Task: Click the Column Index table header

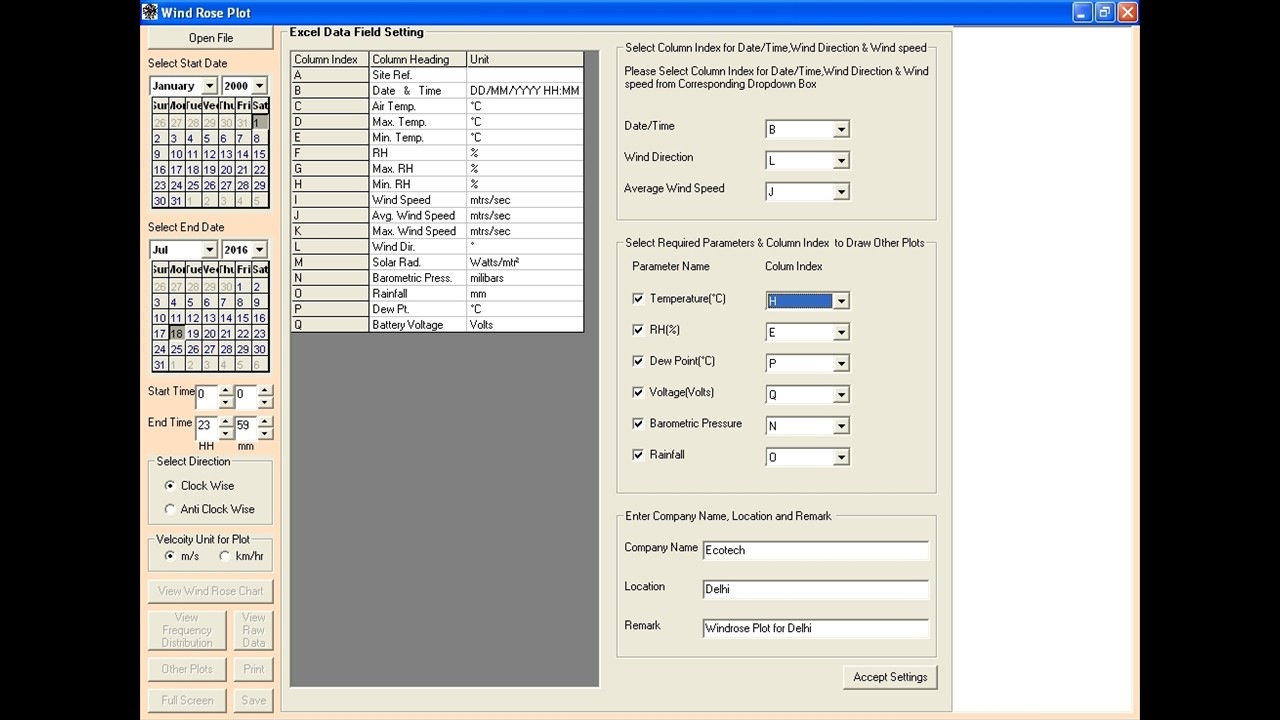Action: point(330,60)
